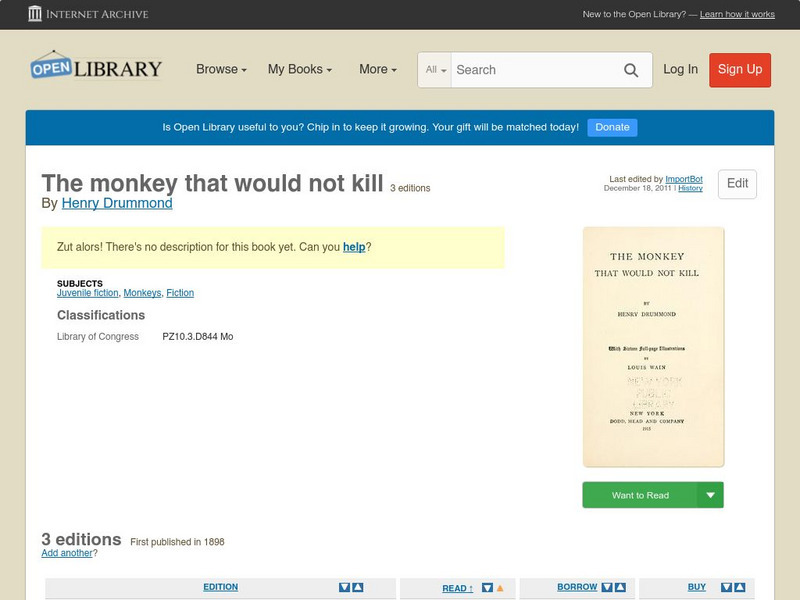Click the Sign Up button

tap(740, 70)
